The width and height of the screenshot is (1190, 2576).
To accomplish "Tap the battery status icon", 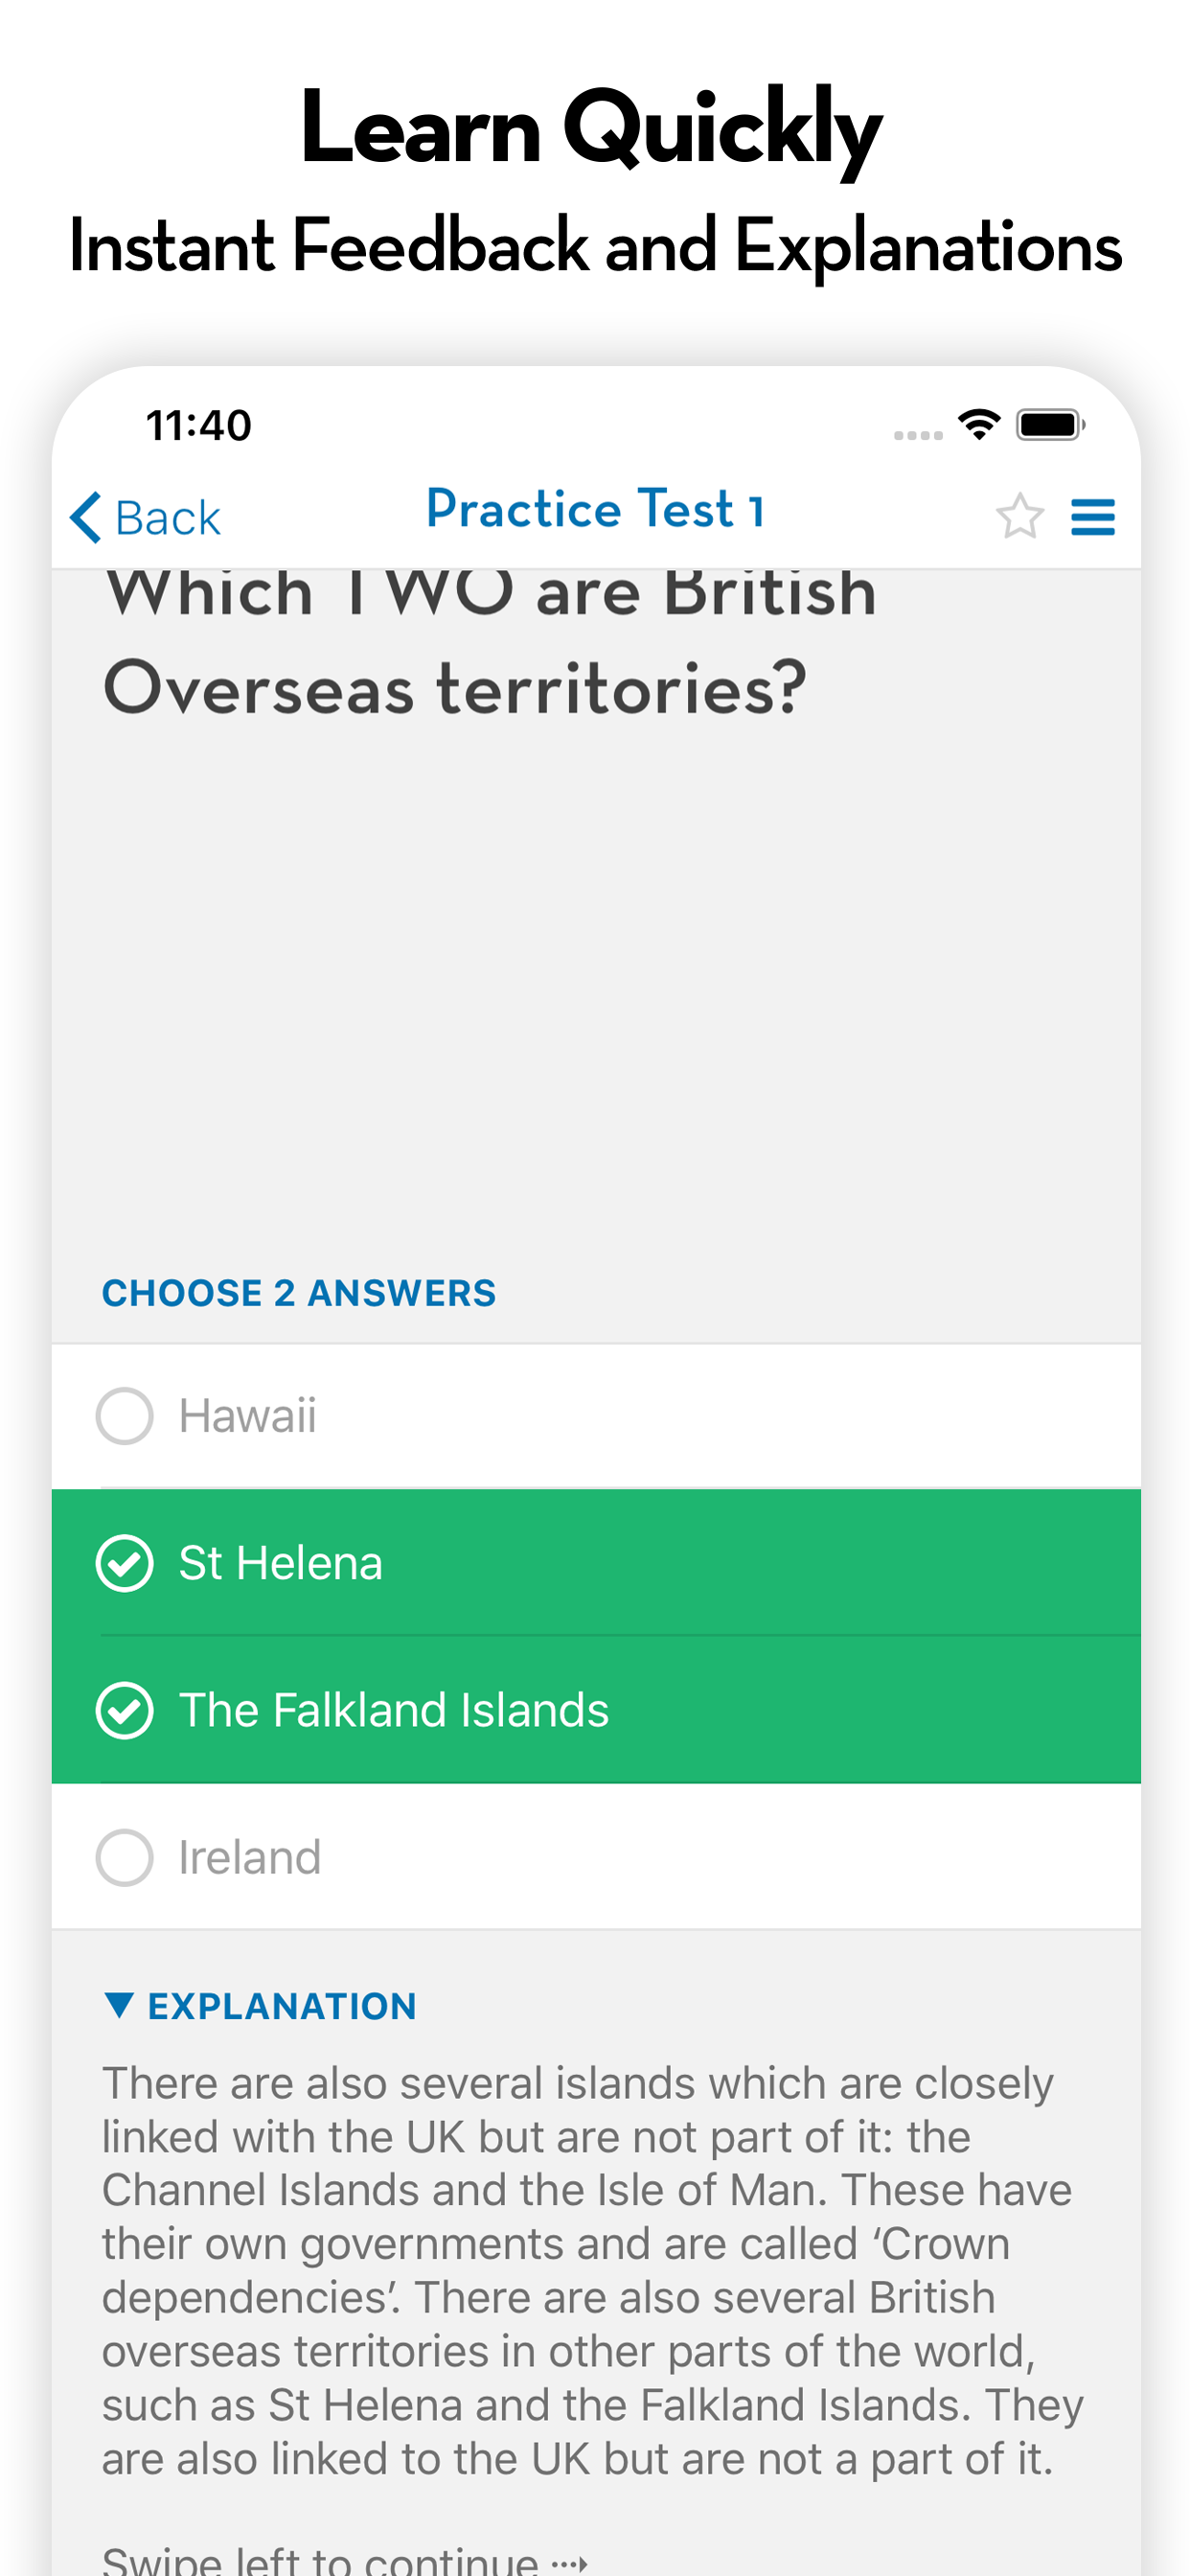I will pyautogui.click(x=1050, y=424).
